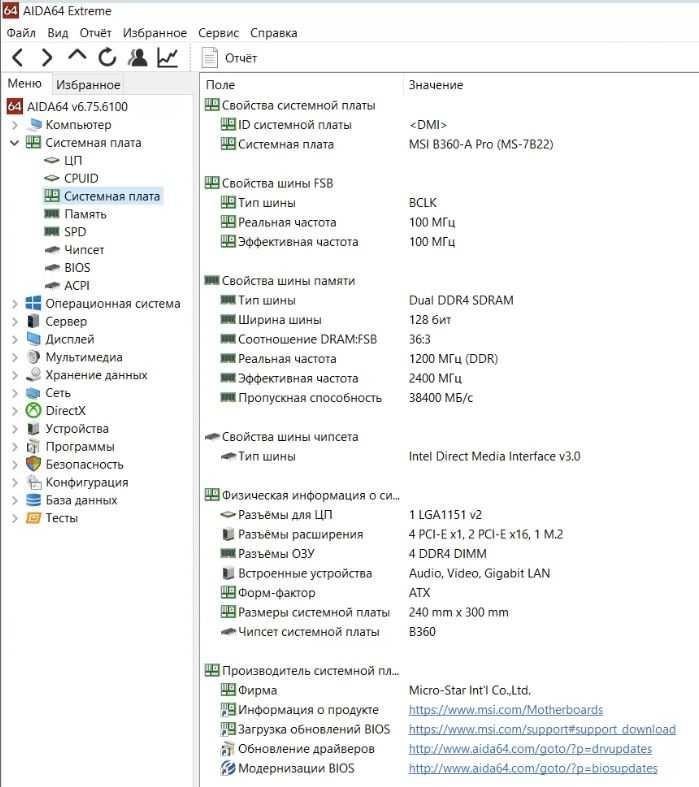
Task: Switch to the Меню sidebar tab
Action: [x=25, y=83]
